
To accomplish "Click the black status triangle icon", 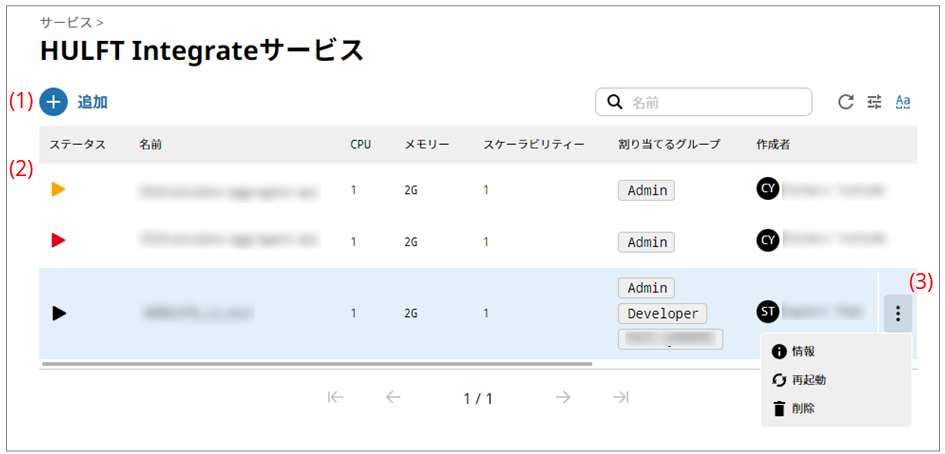I will pos(58,313).
